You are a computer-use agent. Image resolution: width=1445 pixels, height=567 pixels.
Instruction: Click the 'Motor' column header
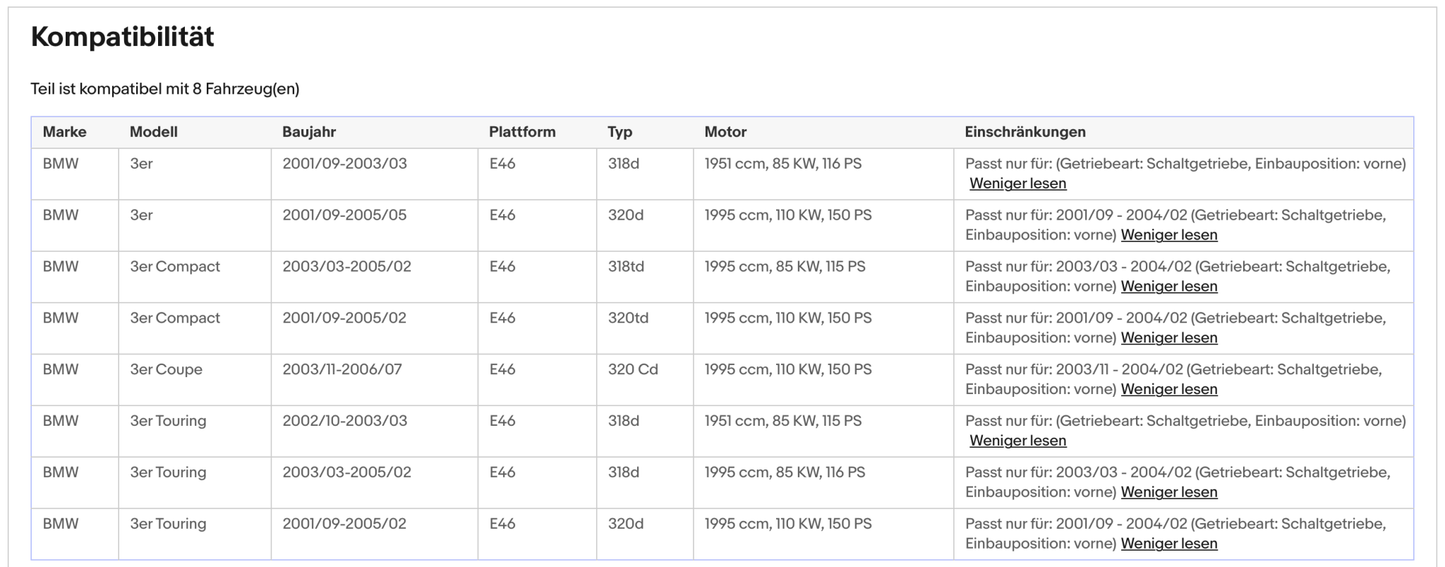coord(725,132)
